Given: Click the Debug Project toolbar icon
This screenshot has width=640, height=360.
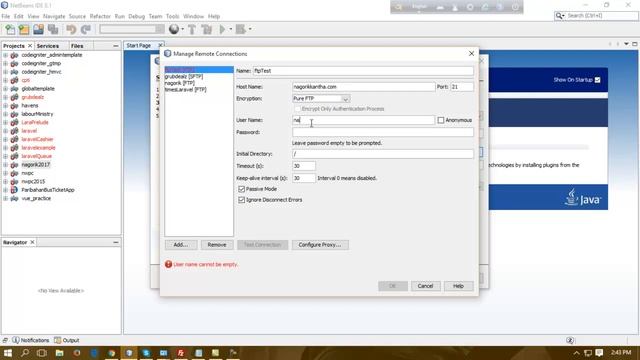Looking at the screenshot, I should pyautogui.click(x=241, y=29).
